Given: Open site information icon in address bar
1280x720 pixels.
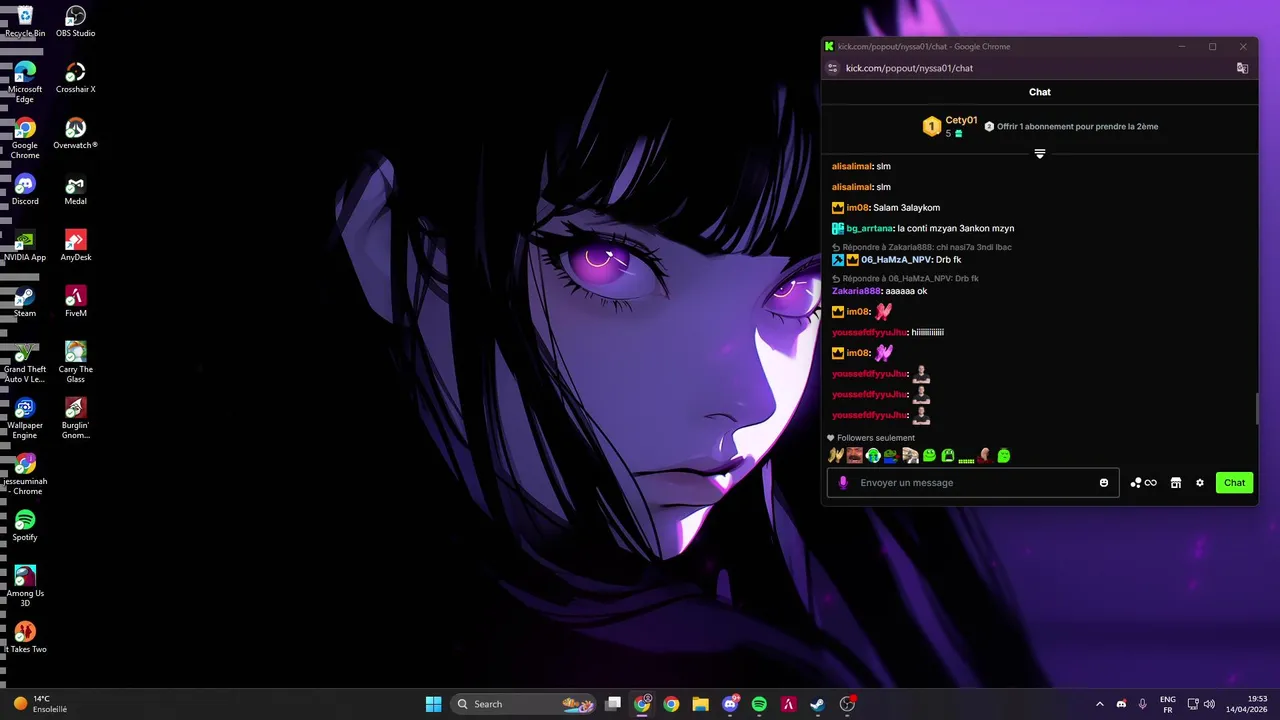Looking at the screenshot, I should (832, 68).
